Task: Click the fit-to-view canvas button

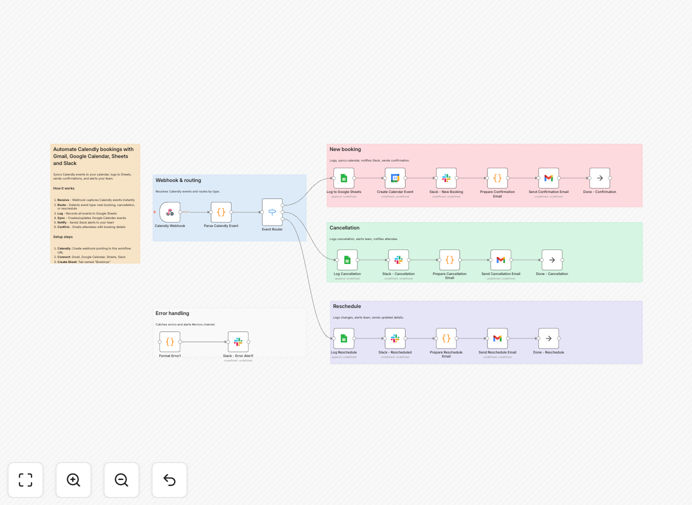Action: (26, 480)
